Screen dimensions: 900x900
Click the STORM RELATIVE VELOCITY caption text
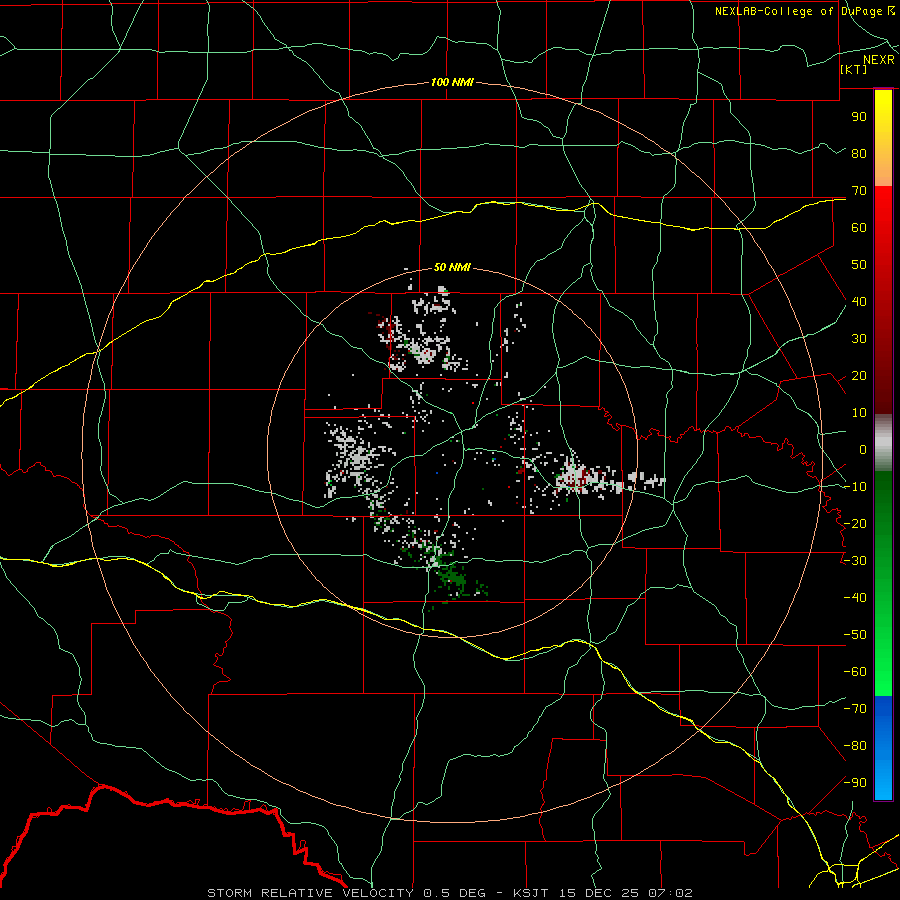pyautogui.click(x=313, y=893)
